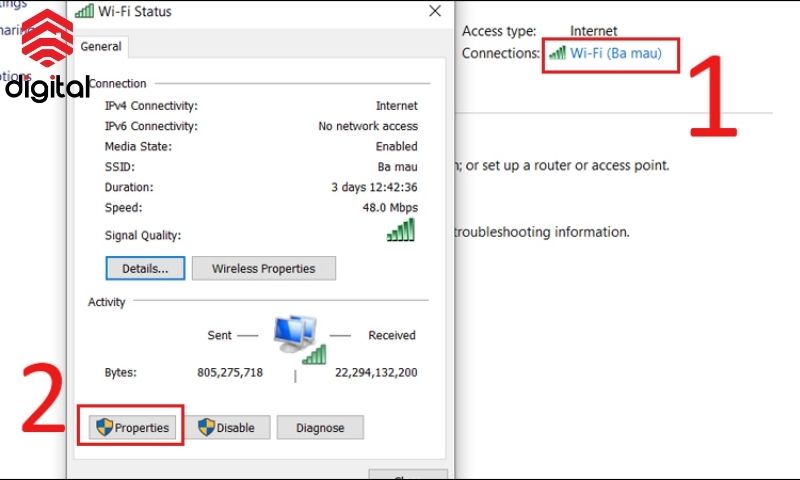
Task: Run Diagnose on the connection
Action: coord(320,427)
